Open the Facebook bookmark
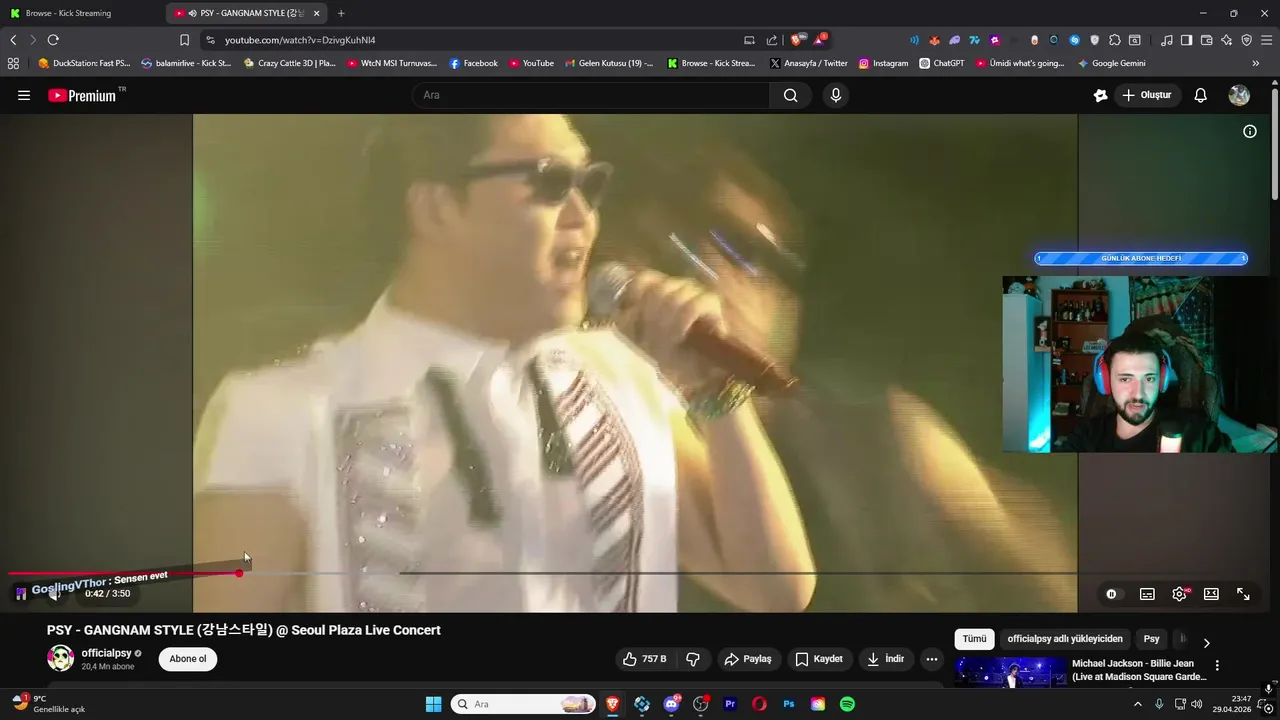Viewport: 1280px width, 720px height. (473, 63)
